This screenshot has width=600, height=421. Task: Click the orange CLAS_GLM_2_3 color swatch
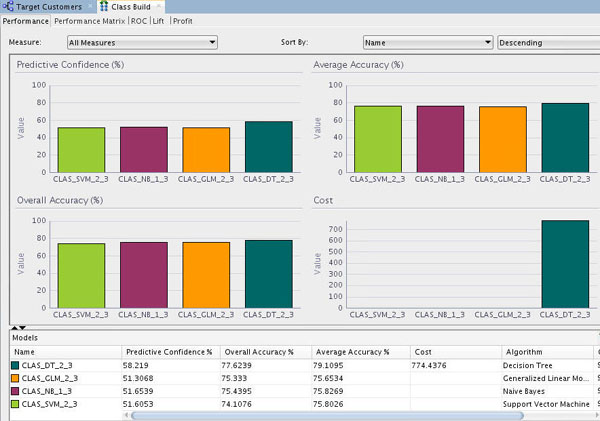[x=17, y=378]
